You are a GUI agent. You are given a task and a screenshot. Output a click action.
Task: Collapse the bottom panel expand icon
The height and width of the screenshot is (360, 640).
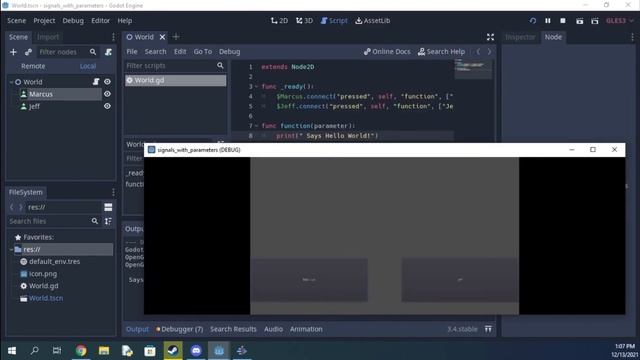click(x=488, y=329)
